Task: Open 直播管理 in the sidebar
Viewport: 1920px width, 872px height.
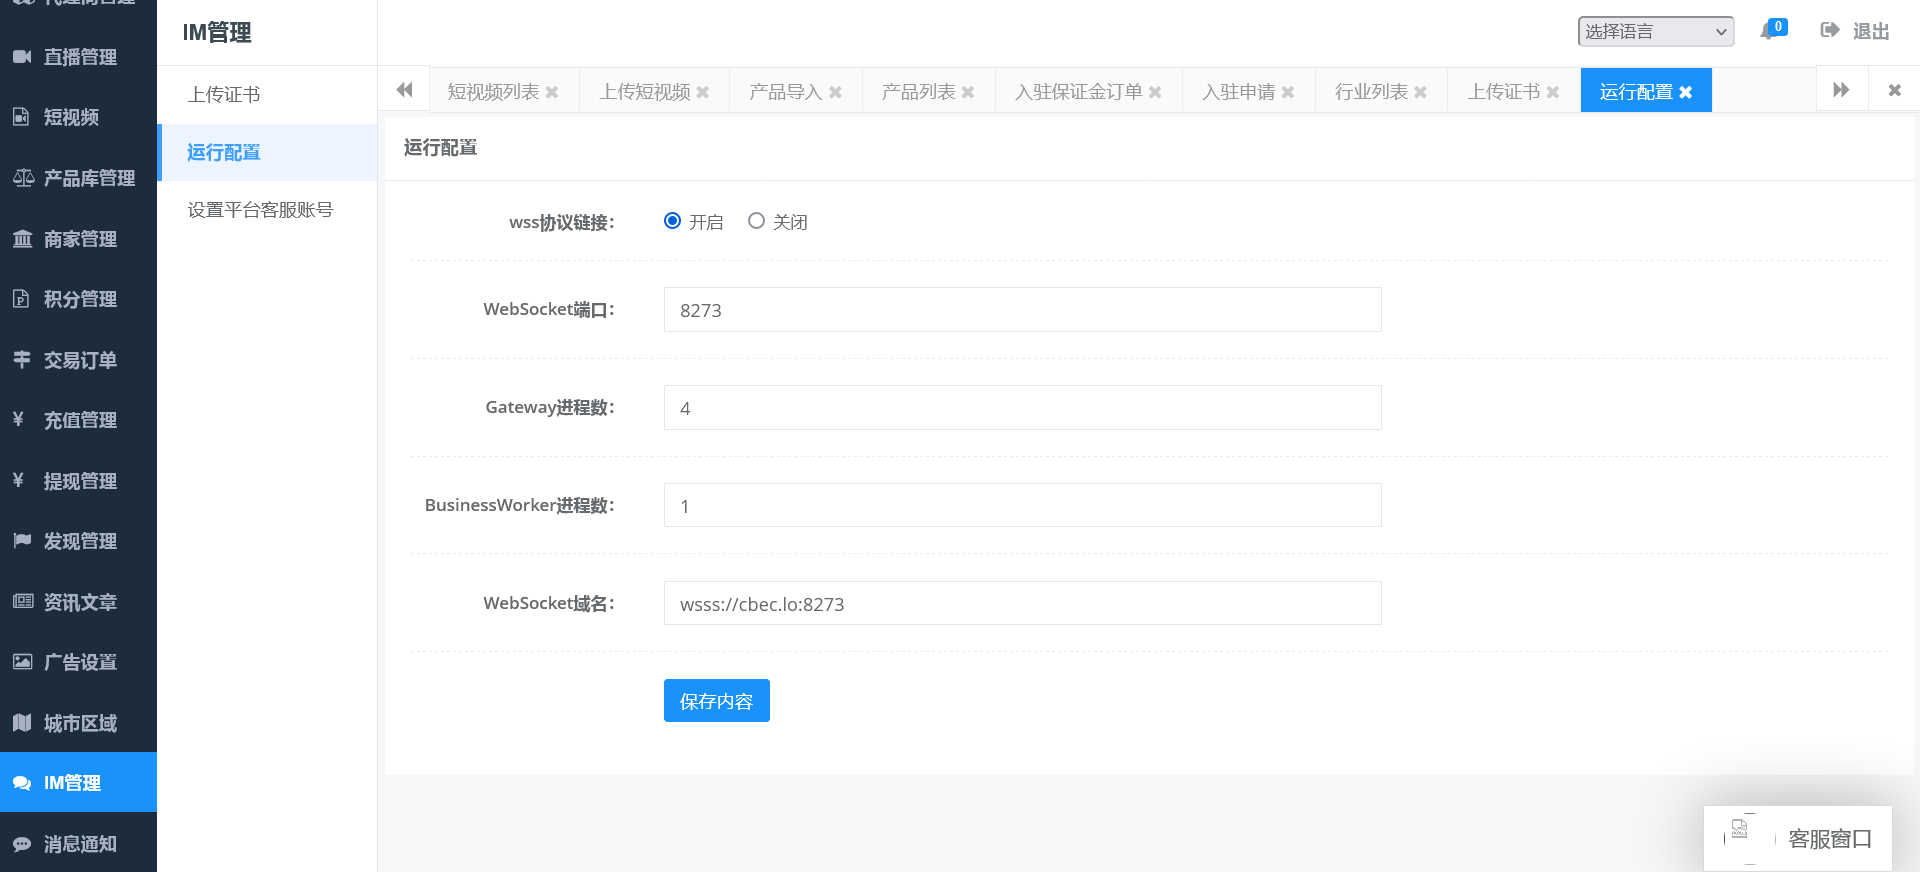Action: click(79, 57)
